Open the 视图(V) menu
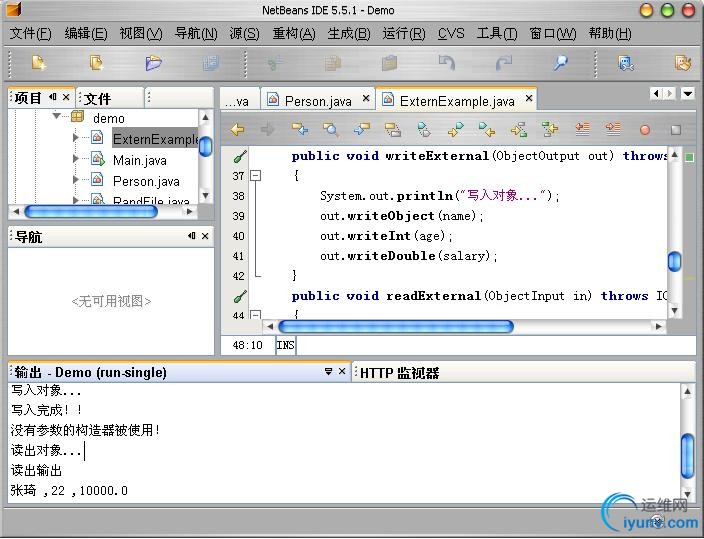 pyautogui.click(x=141, y=34)
